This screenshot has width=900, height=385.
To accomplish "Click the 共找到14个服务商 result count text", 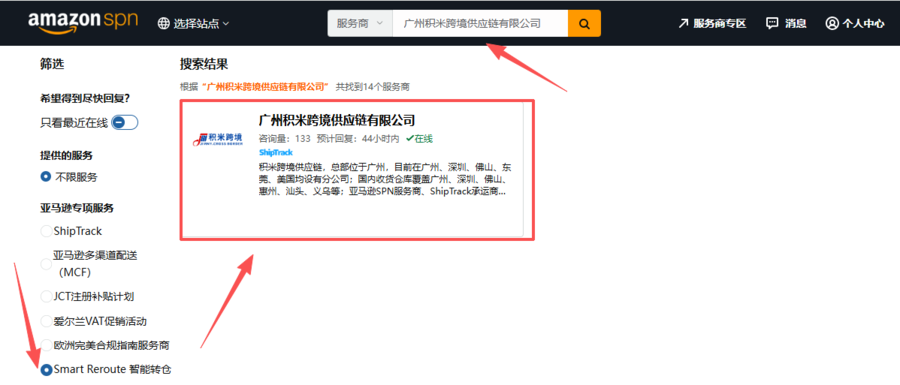I will tap(373, 87).
